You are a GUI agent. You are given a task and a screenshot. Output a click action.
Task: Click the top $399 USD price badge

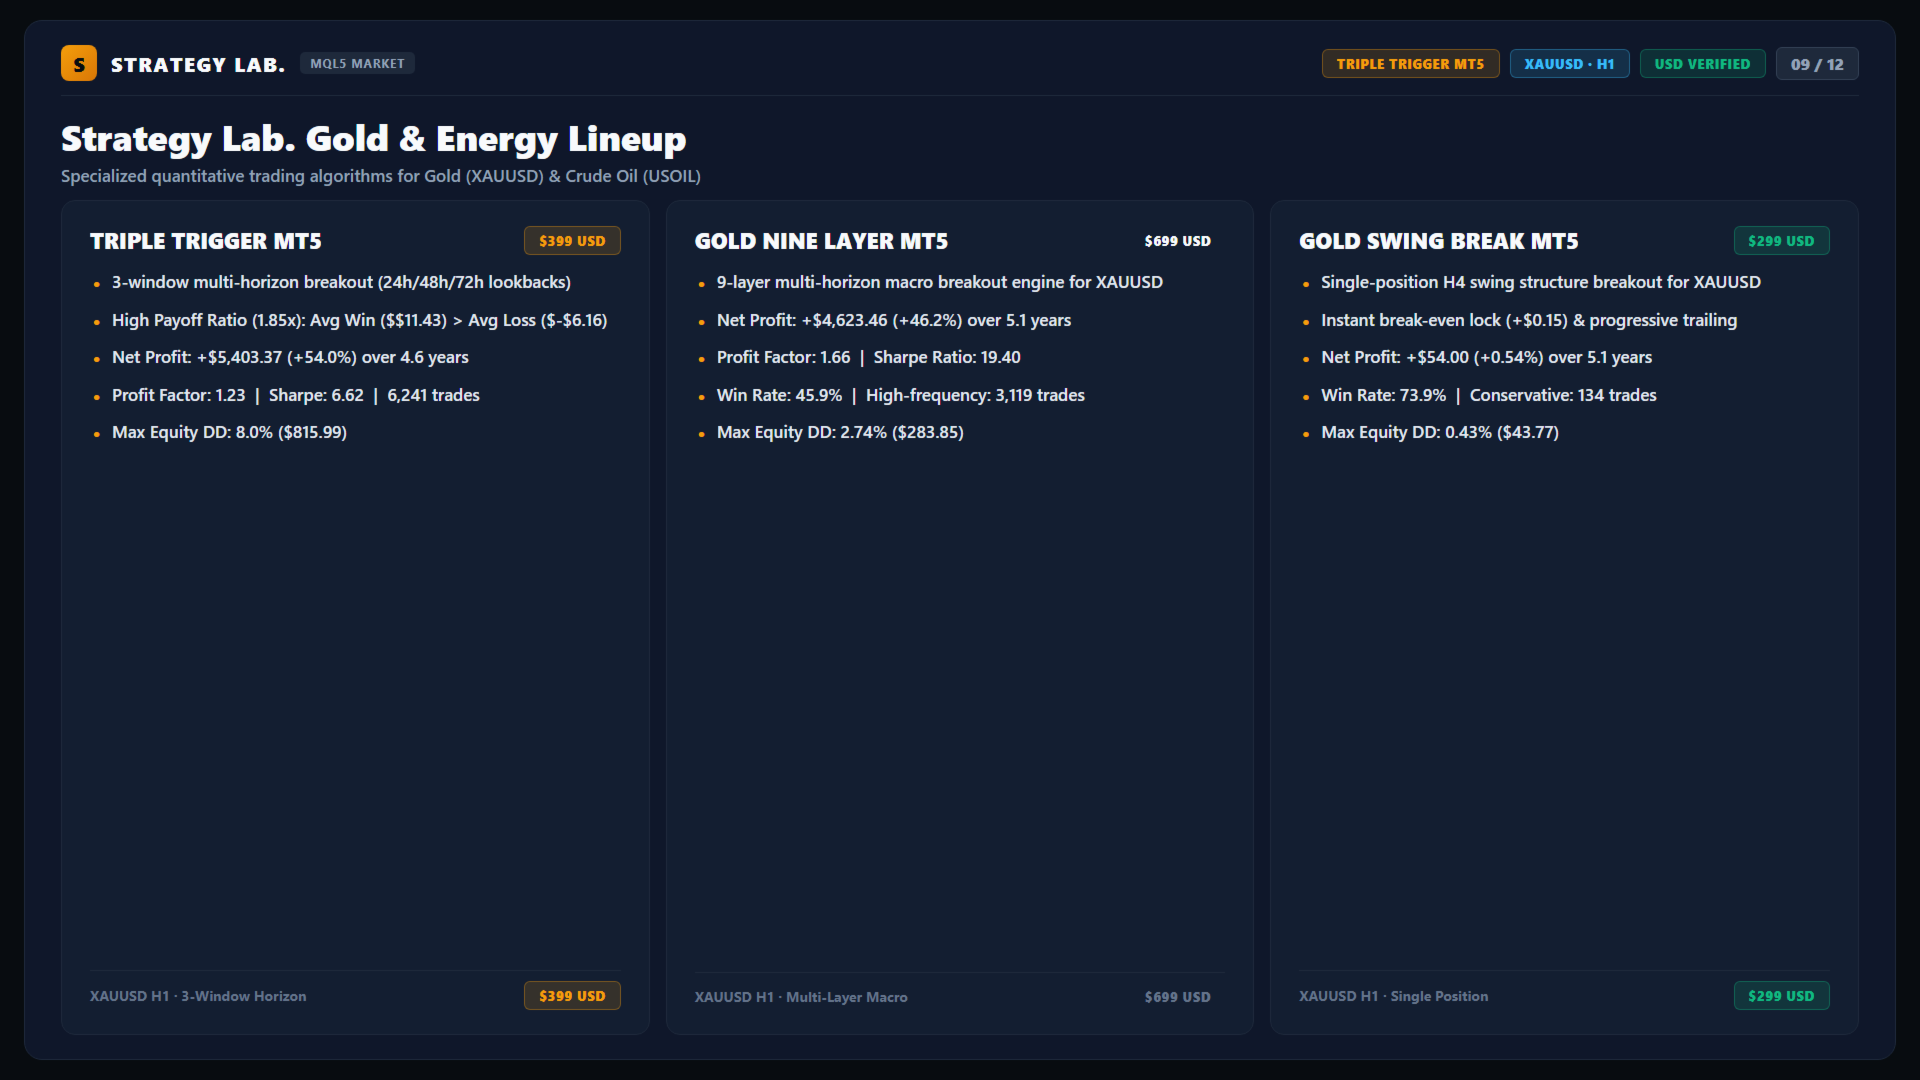point(572,241)
